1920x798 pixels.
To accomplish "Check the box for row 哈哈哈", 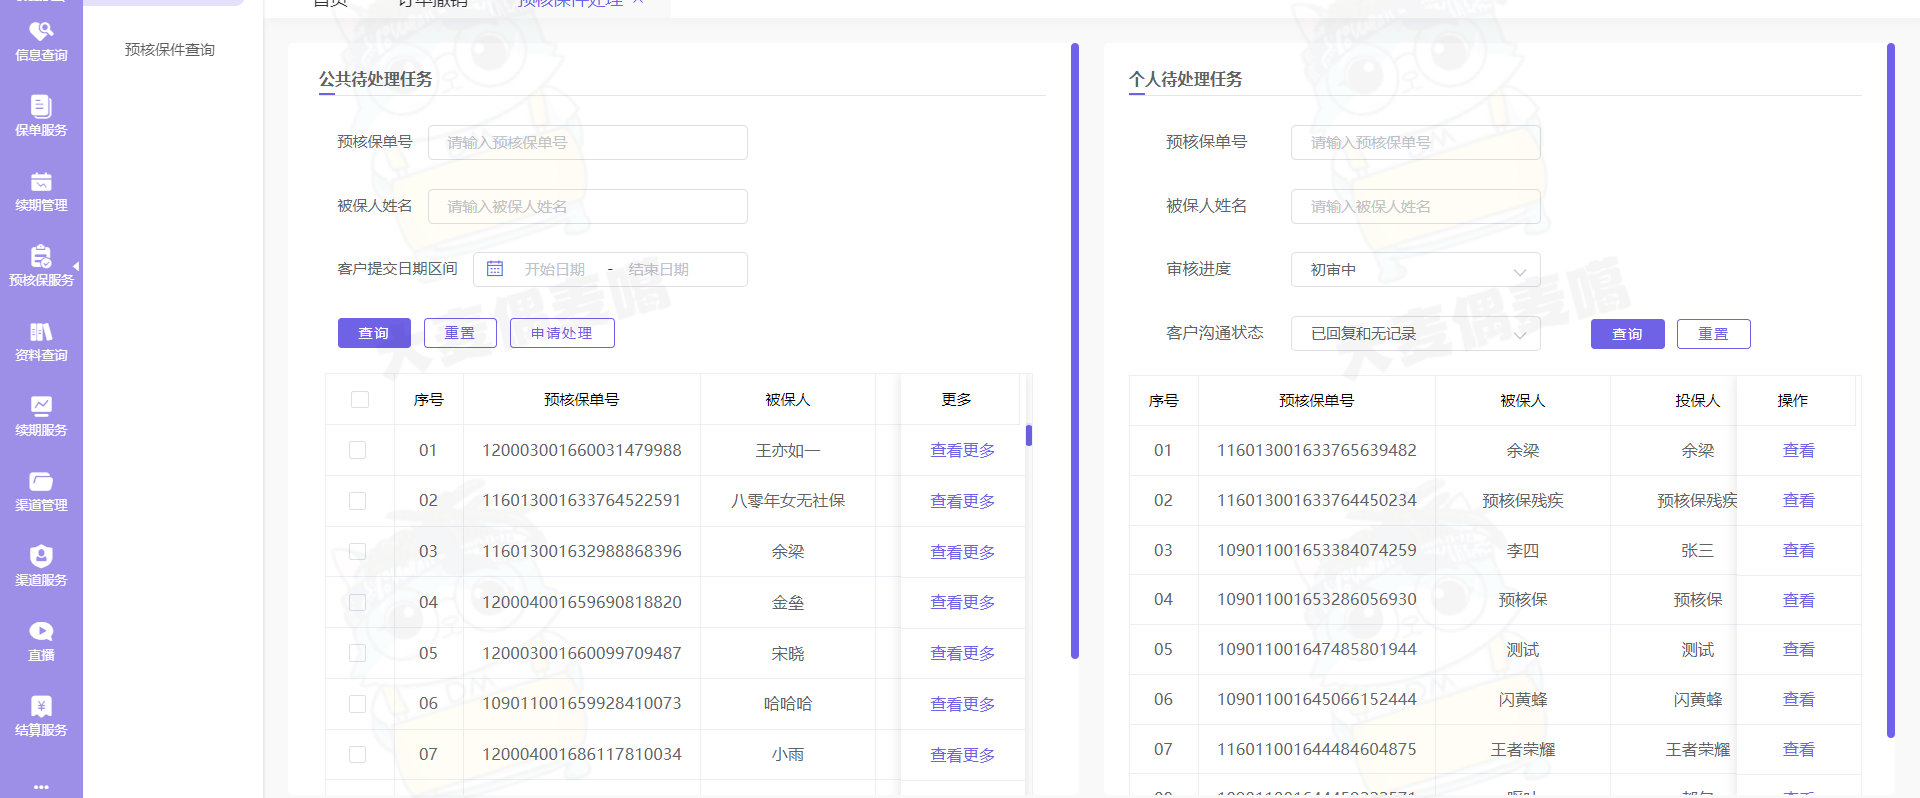I will point(357,703).
